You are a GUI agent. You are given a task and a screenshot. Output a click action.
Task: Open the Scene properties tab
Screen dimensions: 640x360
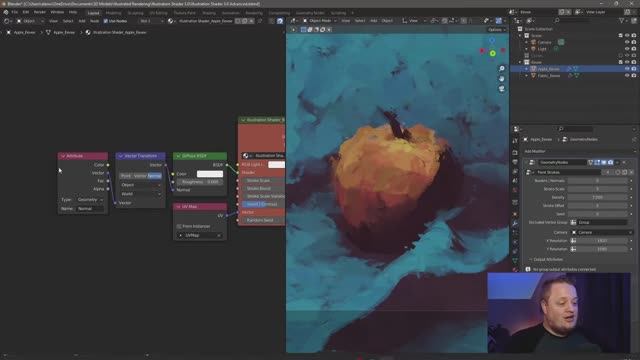tap(515, 181)
